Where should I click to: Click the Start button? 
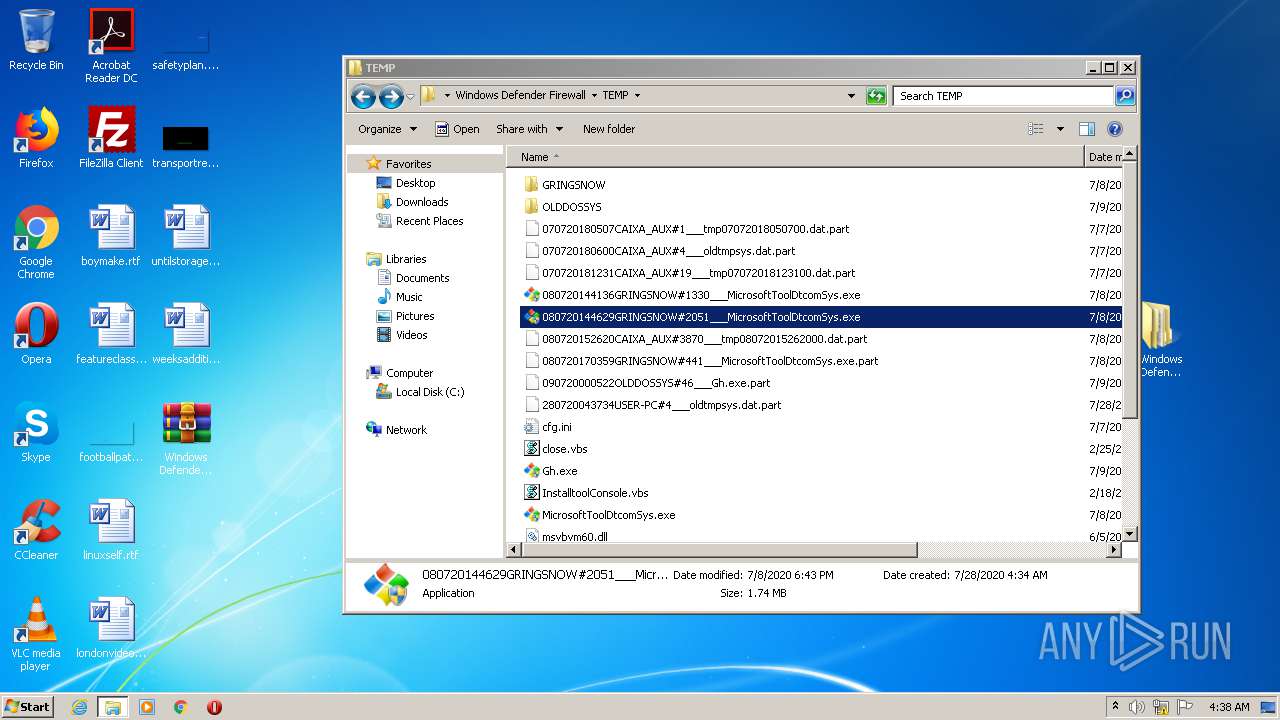click(x=28, y=706)
